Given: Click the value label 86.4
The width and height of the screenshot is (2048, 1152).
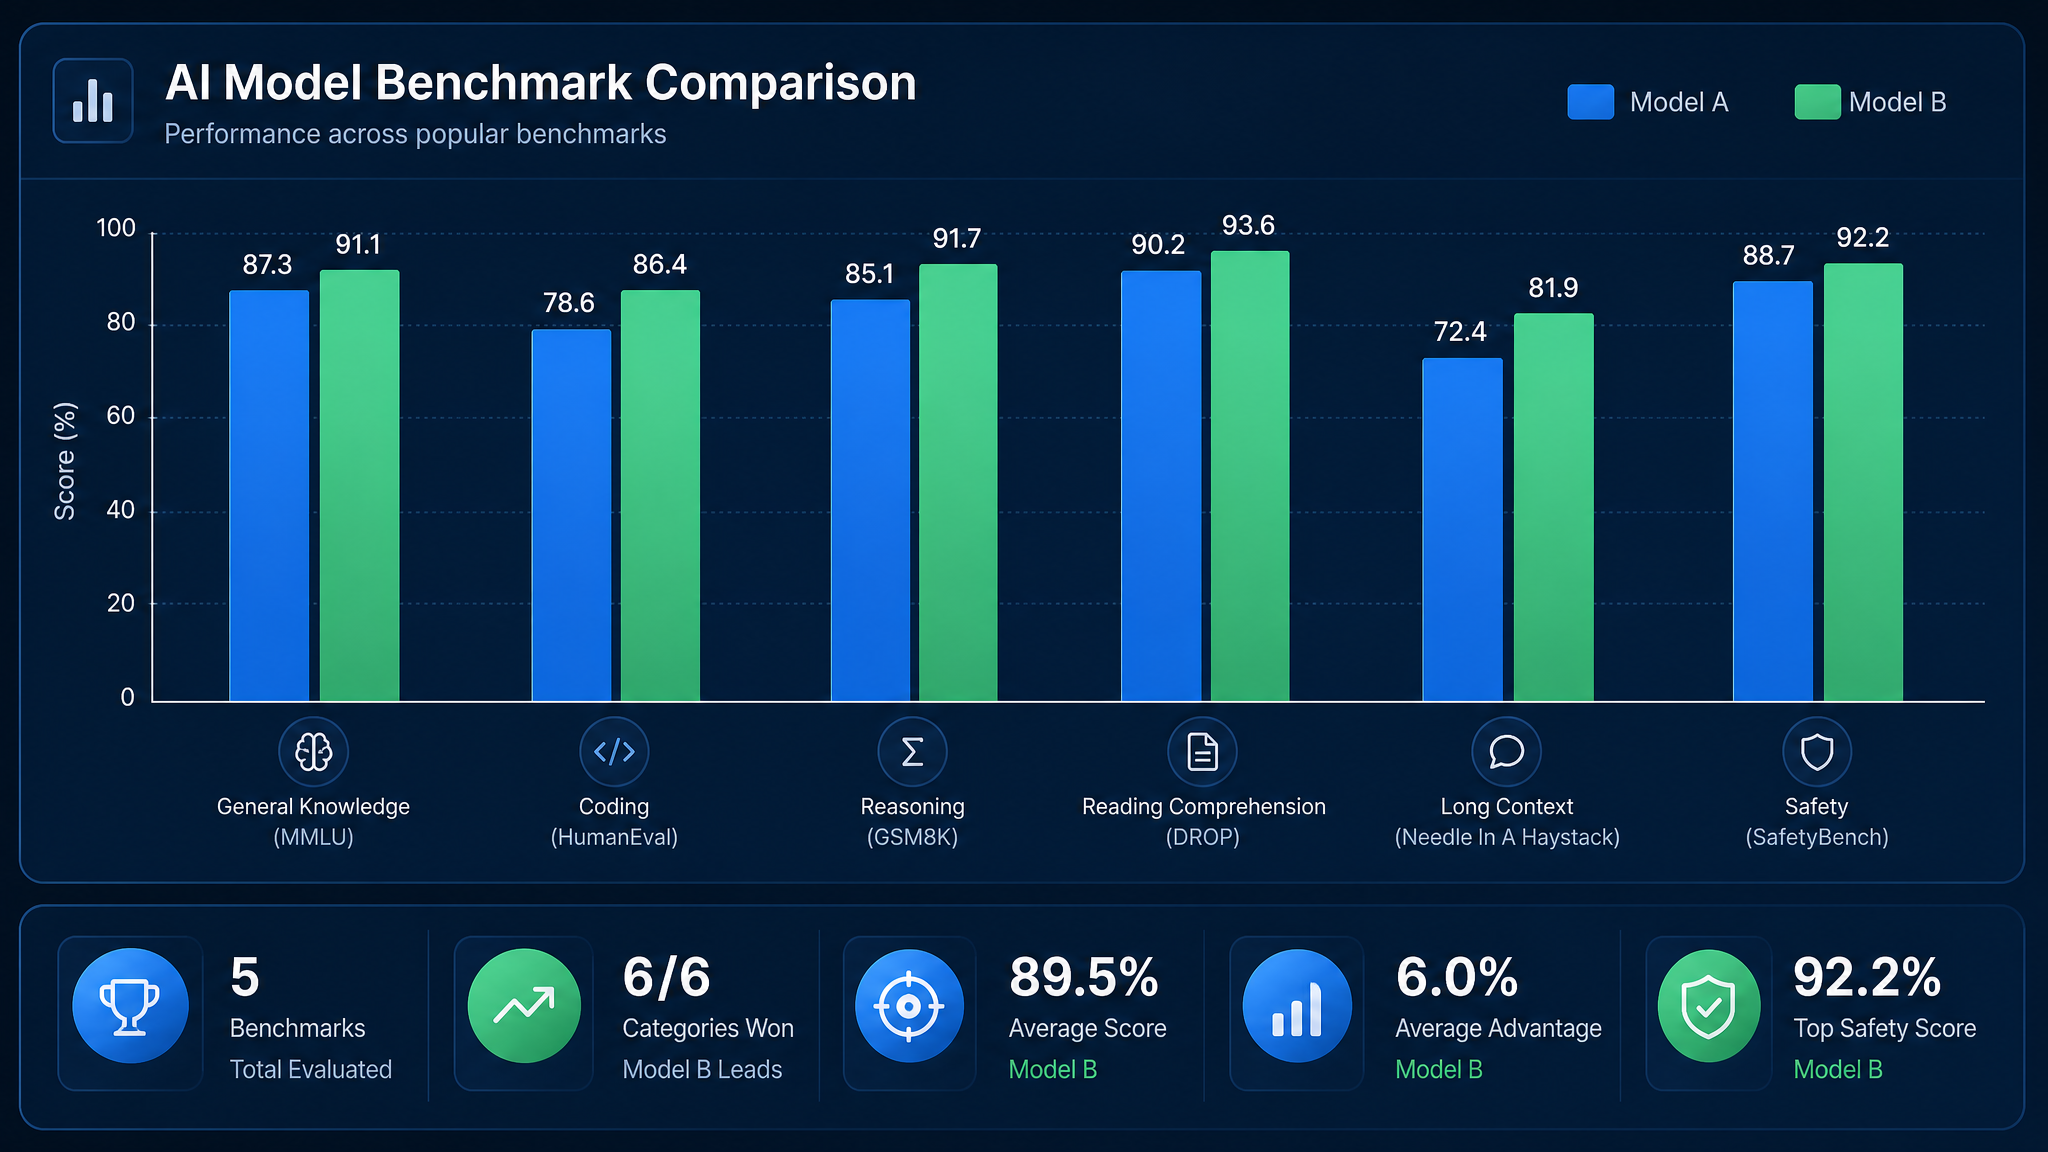Looking at the screenshot, I should click(x=660, y=265).
